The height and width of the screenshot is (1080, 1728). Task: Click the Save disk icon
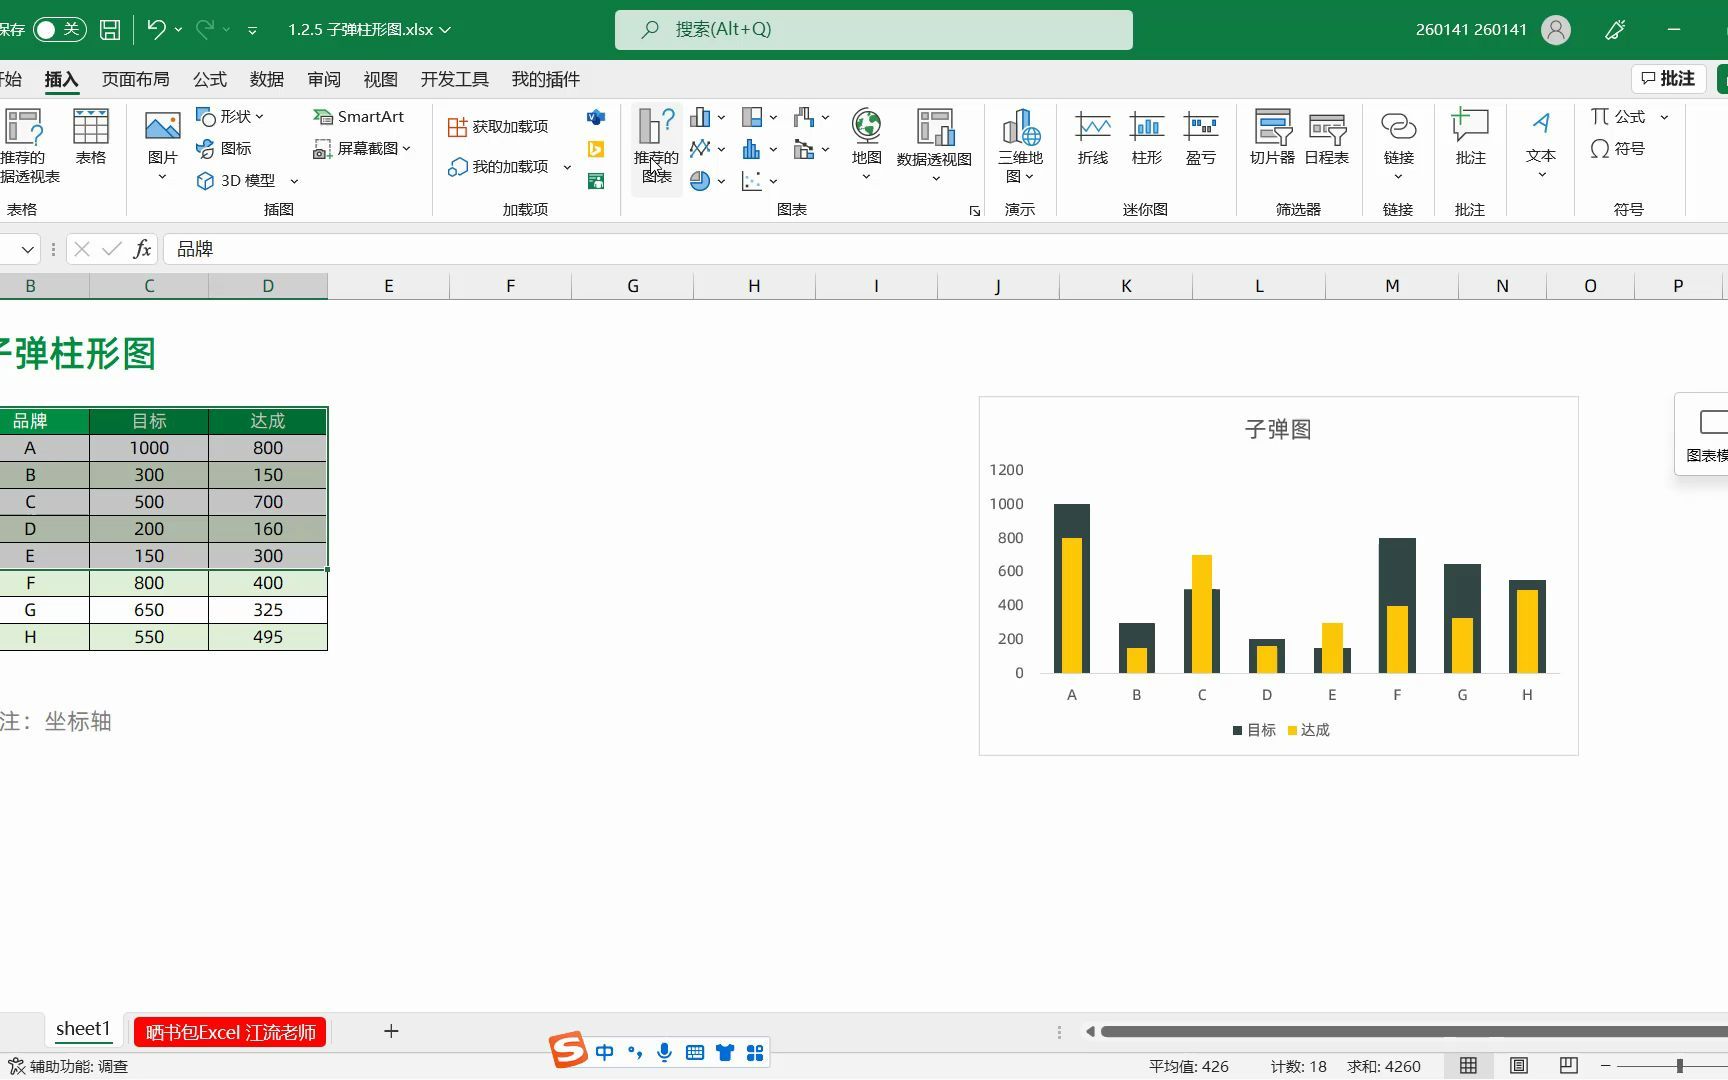point(110,29)
